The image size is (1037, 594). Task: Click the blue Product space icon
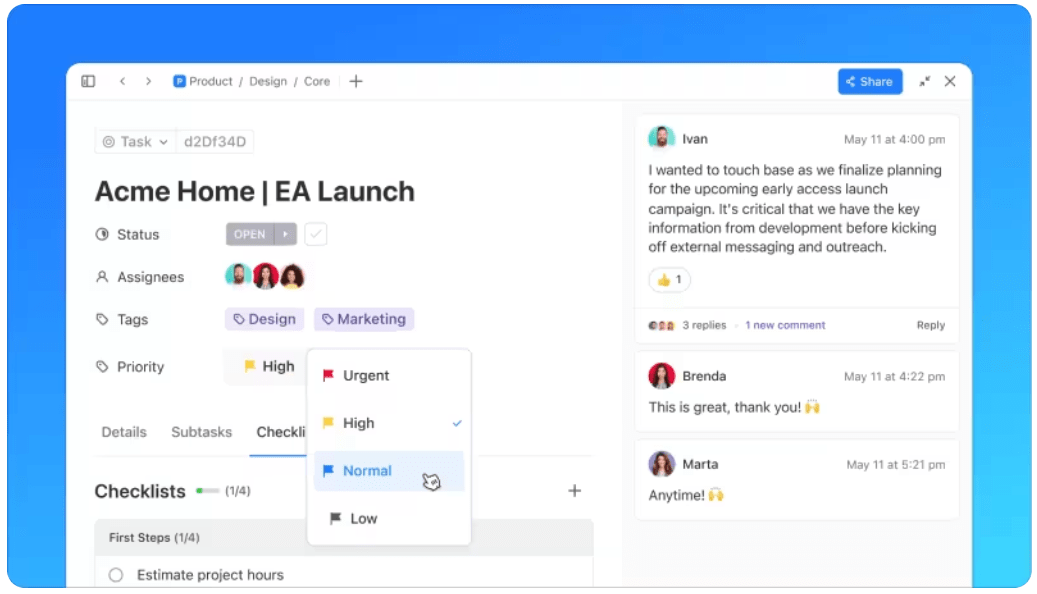179,81
